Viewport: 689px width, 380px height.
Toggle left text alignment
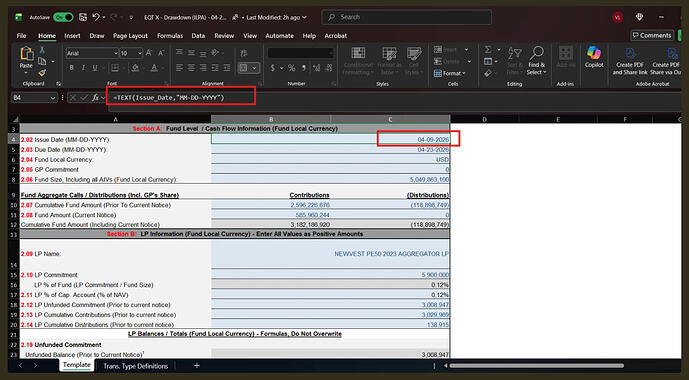point(179,68)
